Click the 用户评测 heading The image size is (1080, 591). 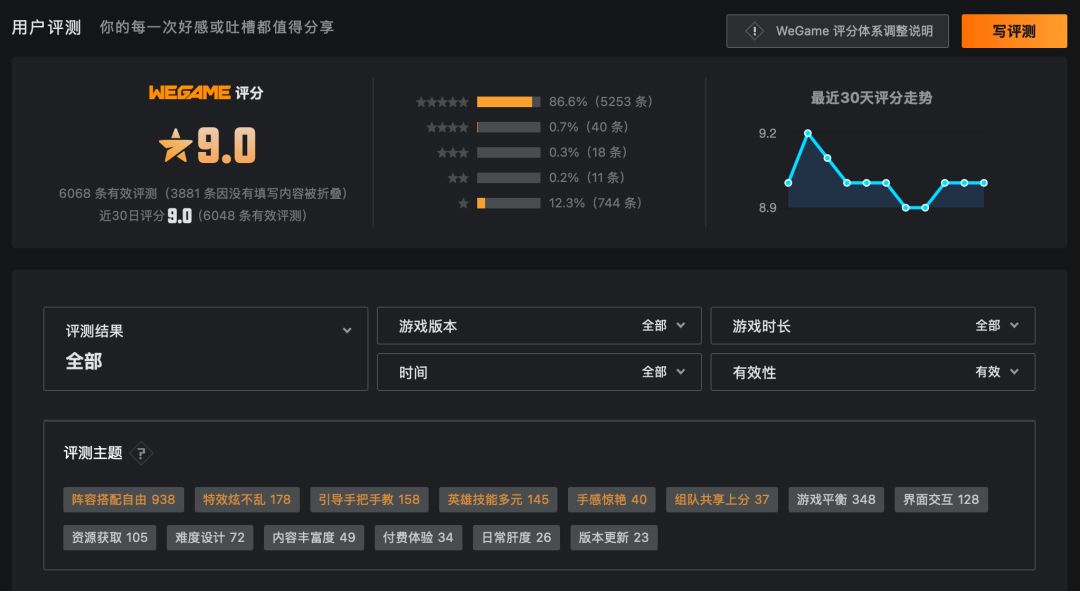[47, 28]
